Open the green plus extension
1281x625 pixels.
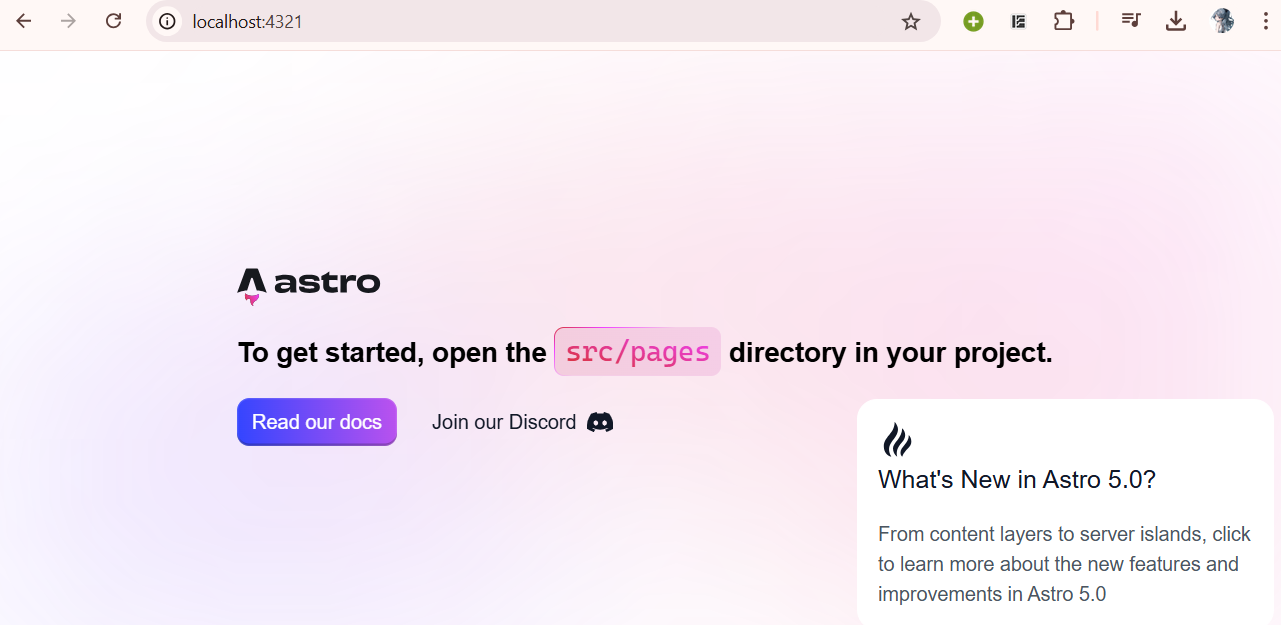click(x=973, y=21)
